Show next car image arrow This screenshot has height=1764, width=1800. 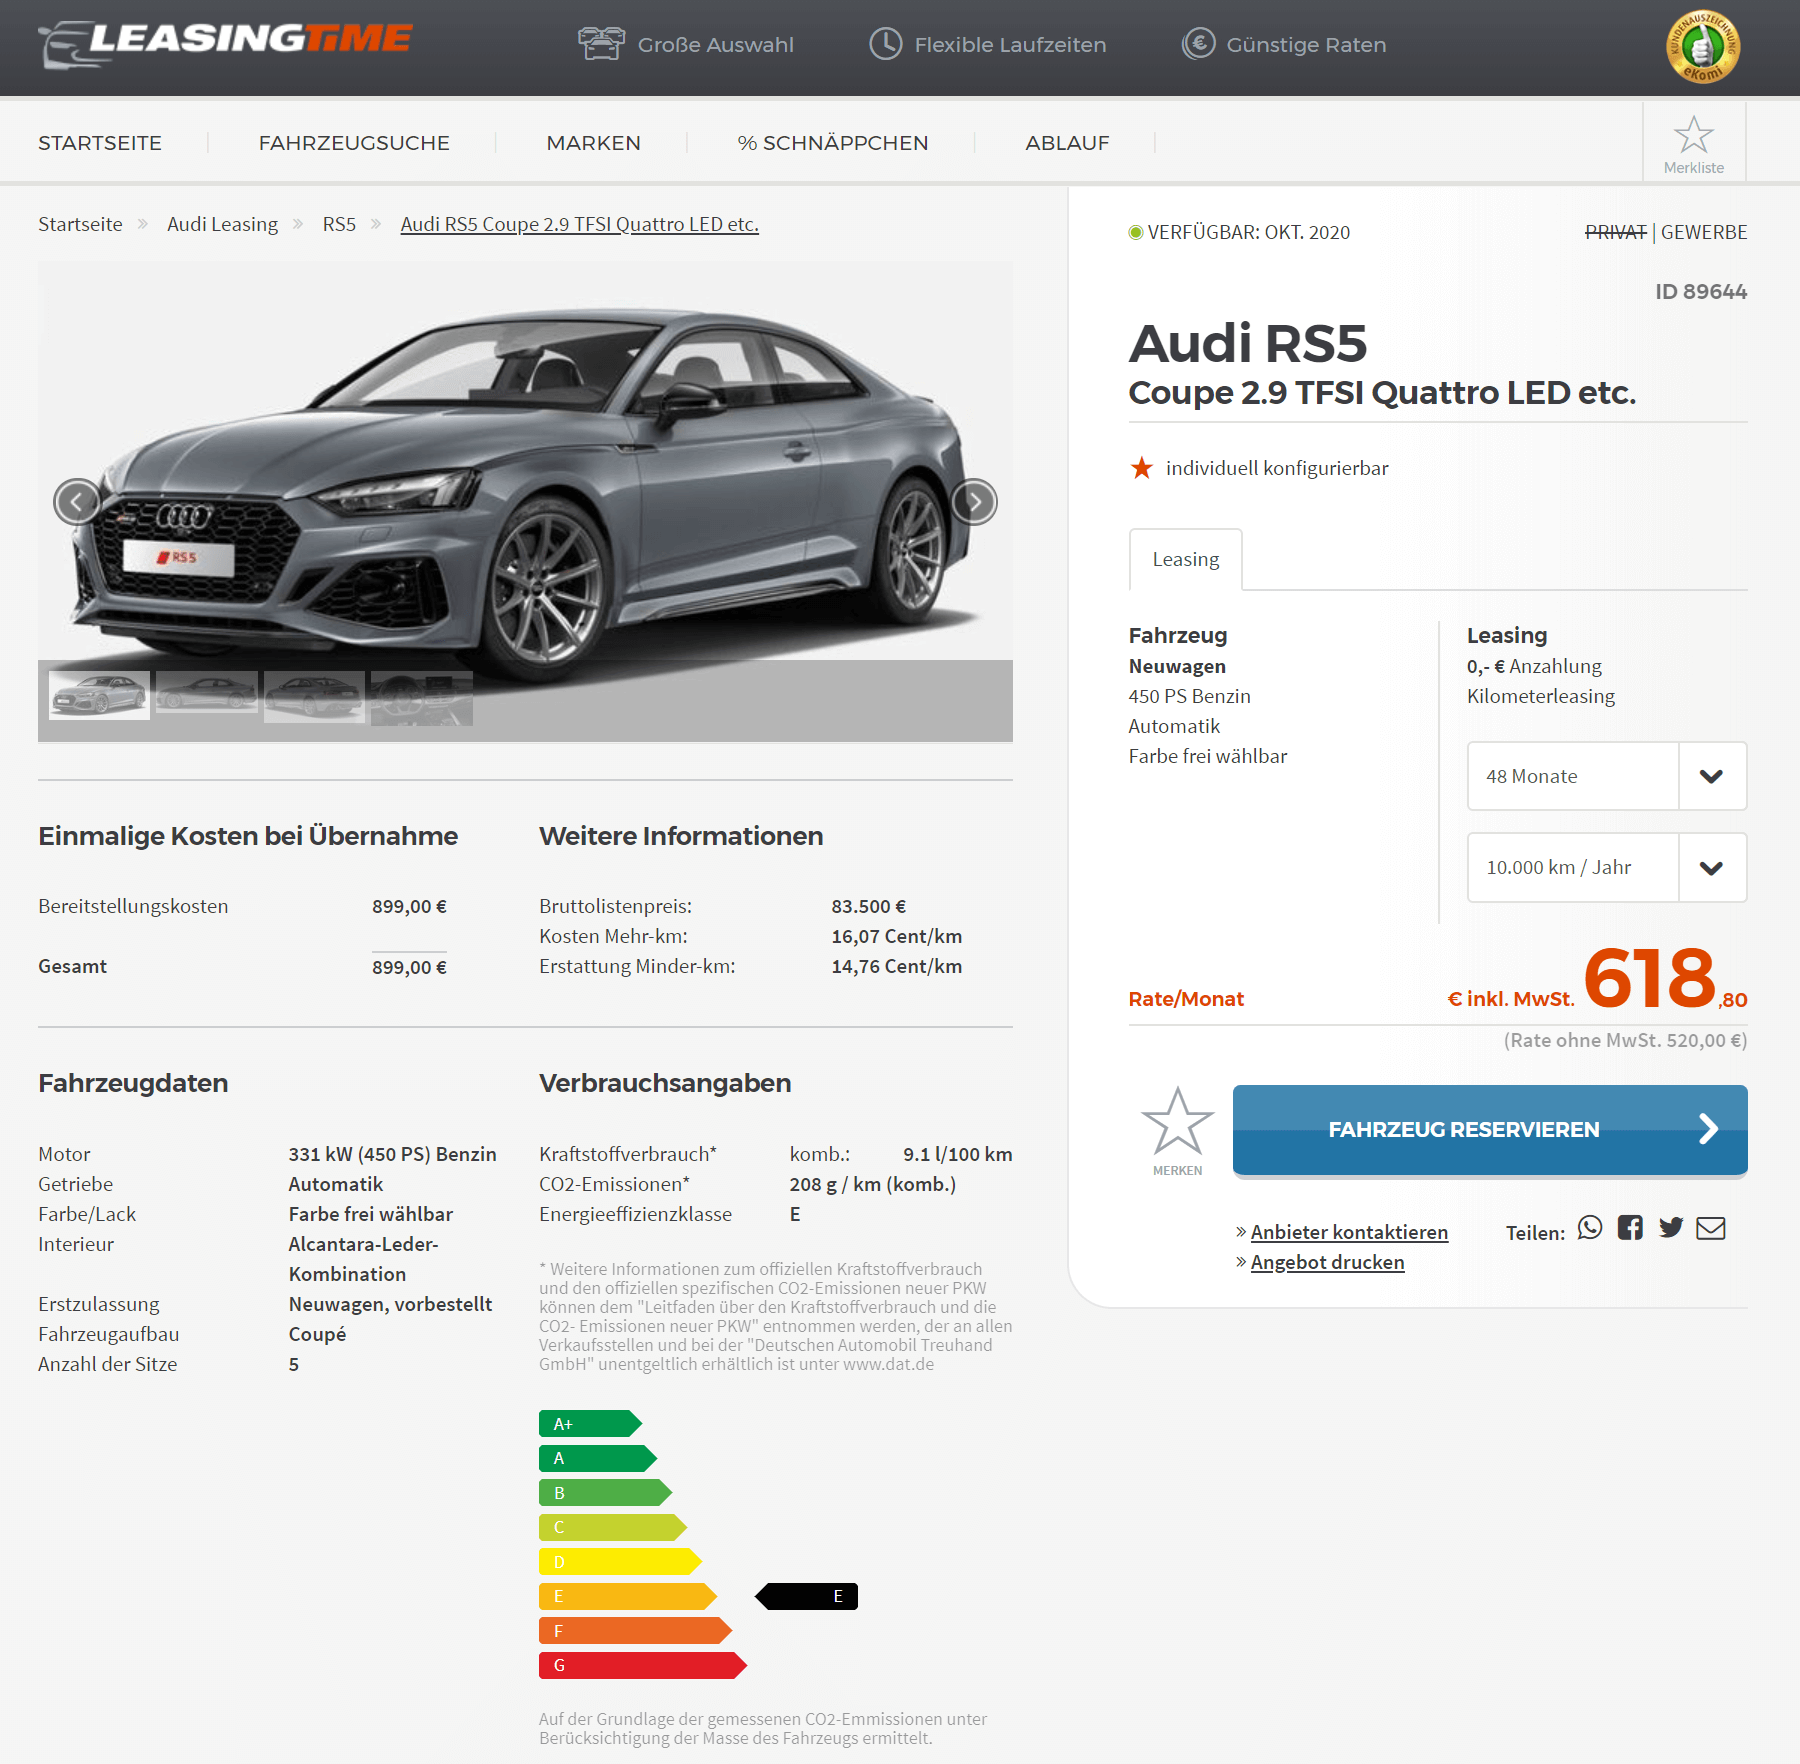(x=974, y=502)
